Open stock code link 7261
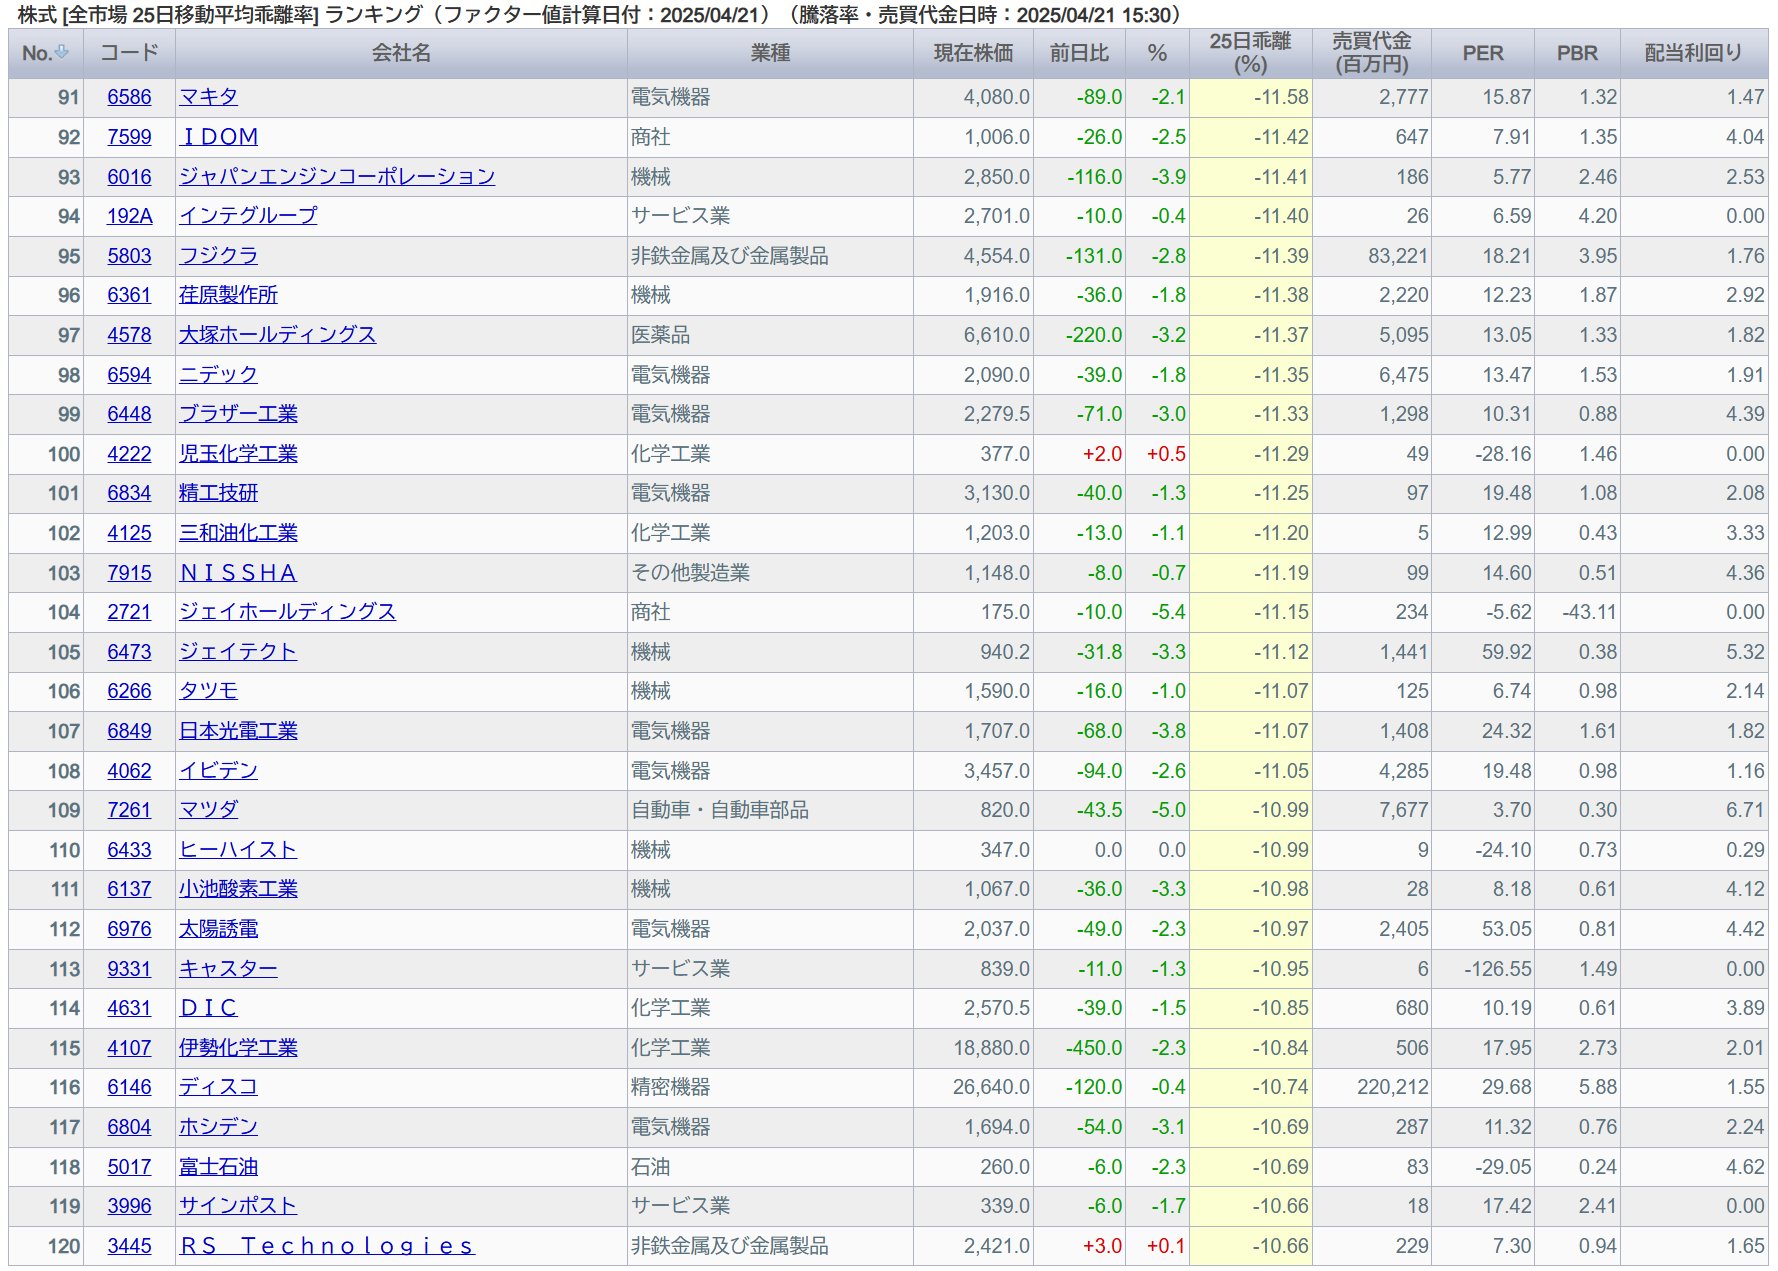The height and width of the screenshot is (1271, 1778). [130, 810]
